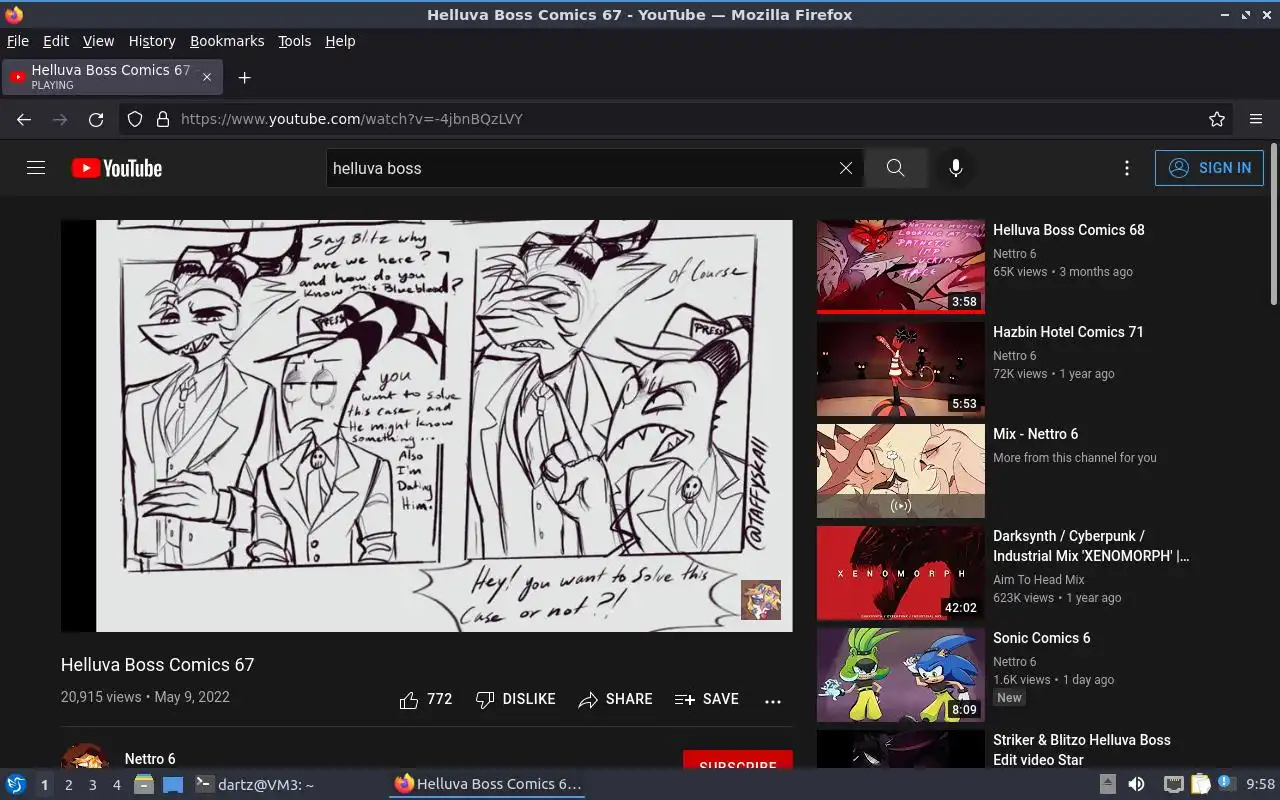The width and height of the screenshot is (1280, 800).
Task: Open the Tools menu
Action: coord(294,41)
